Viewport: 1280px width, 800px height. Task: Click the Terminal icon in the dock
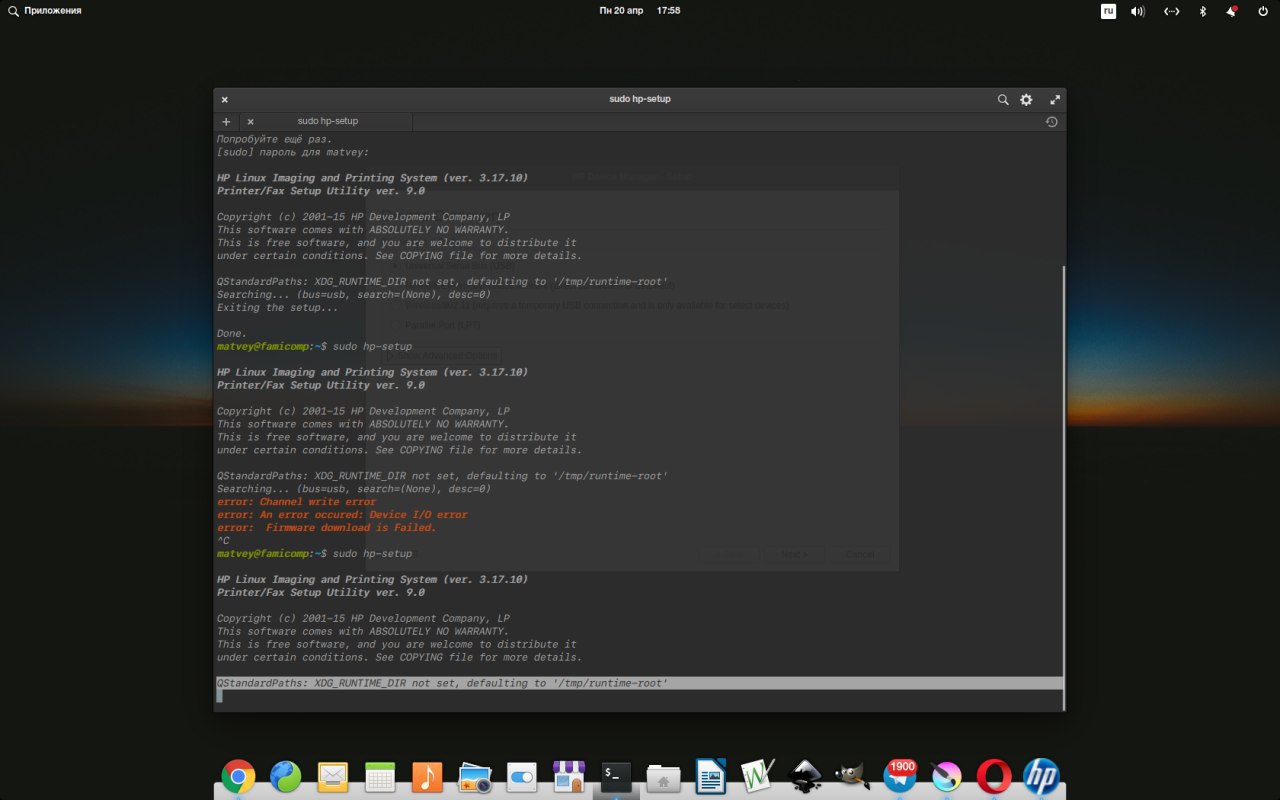point(616,776)
